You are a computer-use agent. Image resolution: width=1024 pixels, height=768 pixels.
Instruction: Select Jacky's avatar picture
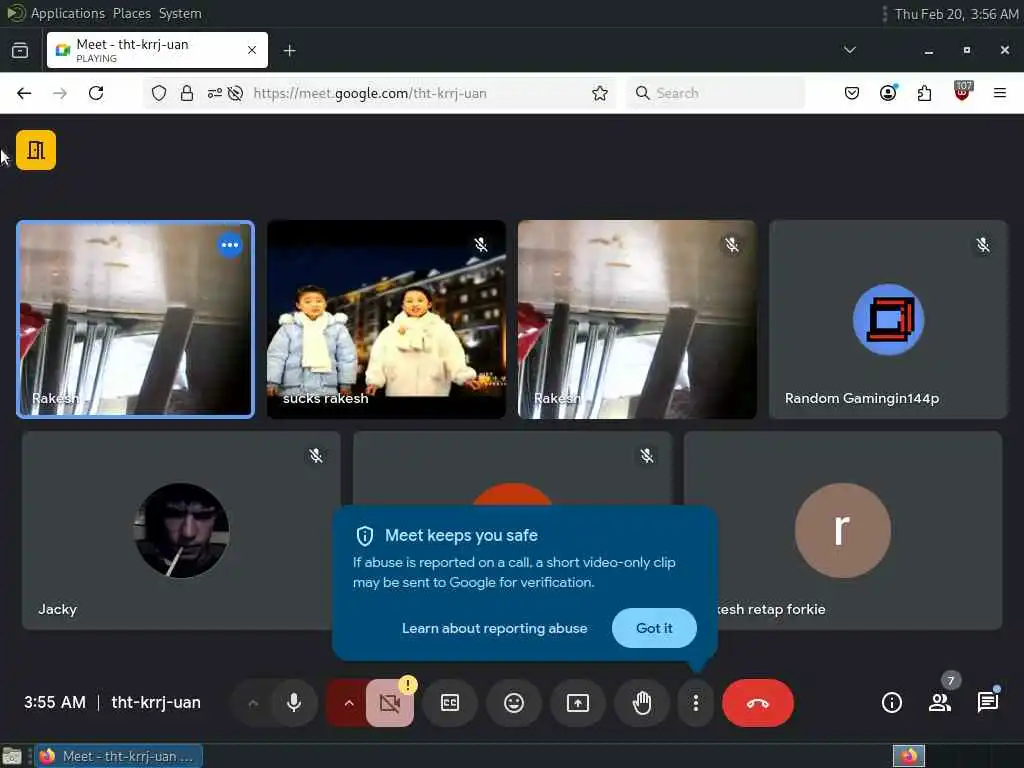coord(182,530)
